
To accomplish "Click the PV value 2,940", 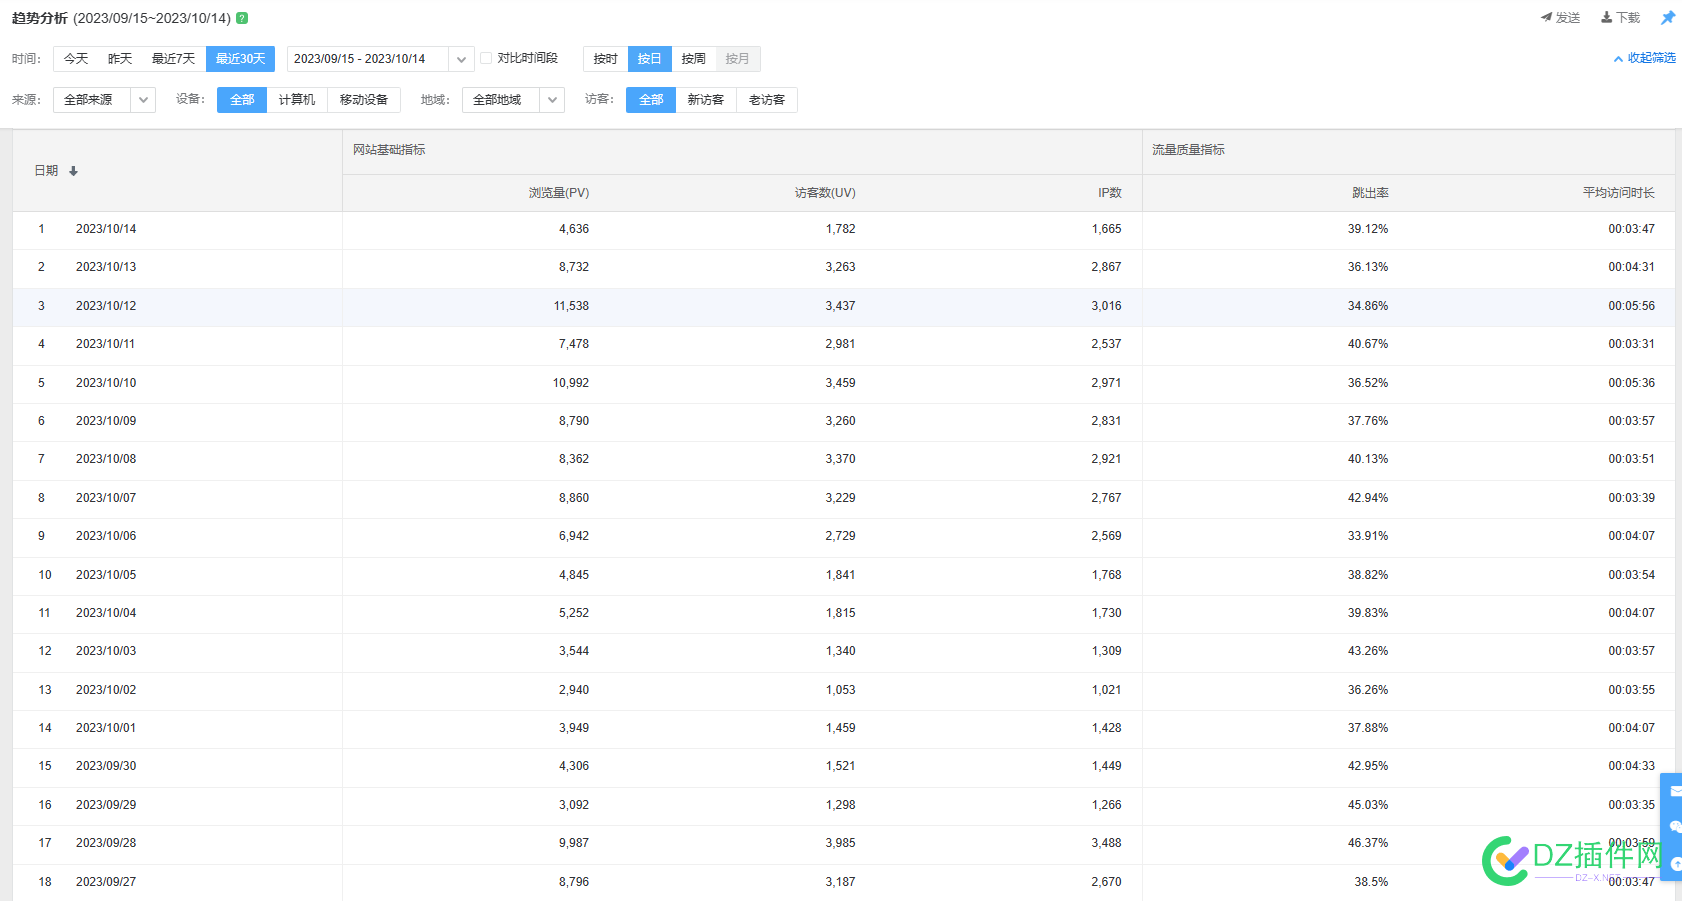I will [574, 690].
